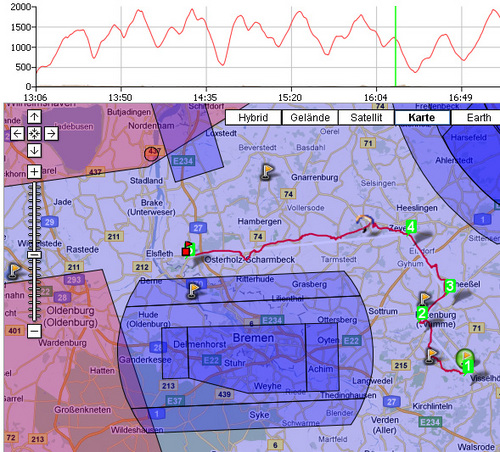Click the center/reset map position button
Image resolution: width=500 pixels, height=452 pixels.
click(x=34, y=134)
